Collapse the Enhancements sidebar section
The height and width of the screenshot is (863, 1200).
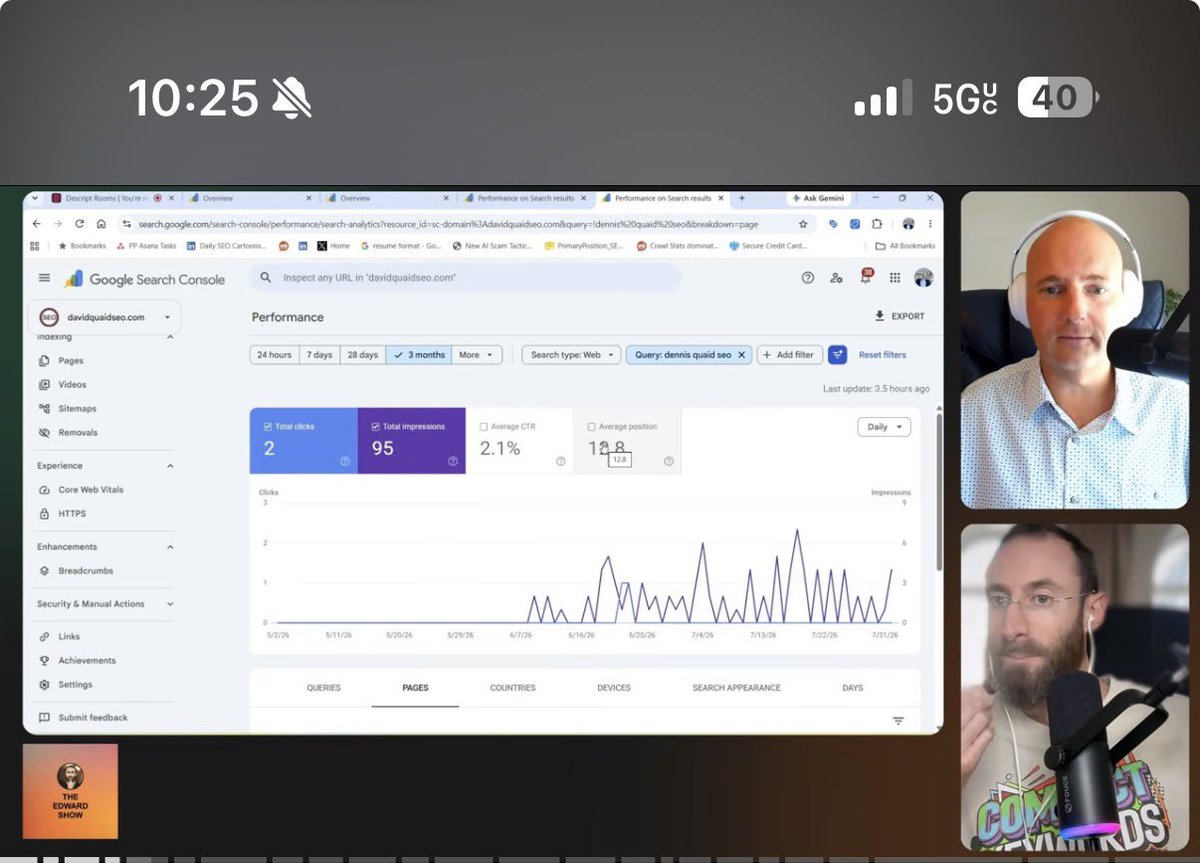169,547
